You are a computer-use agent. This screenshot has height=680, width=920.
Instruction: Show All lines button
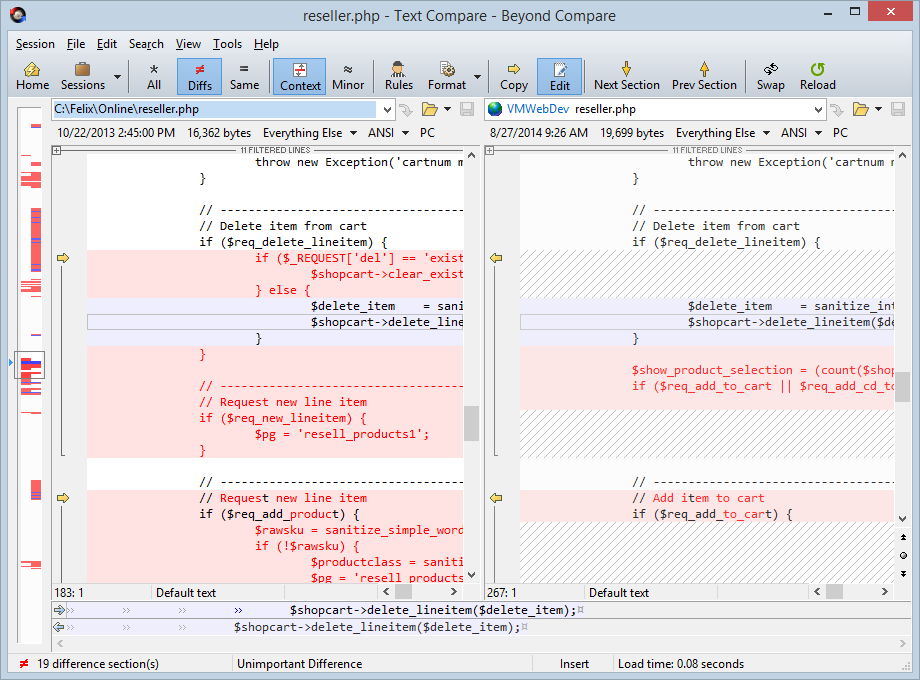coord(154,76)
